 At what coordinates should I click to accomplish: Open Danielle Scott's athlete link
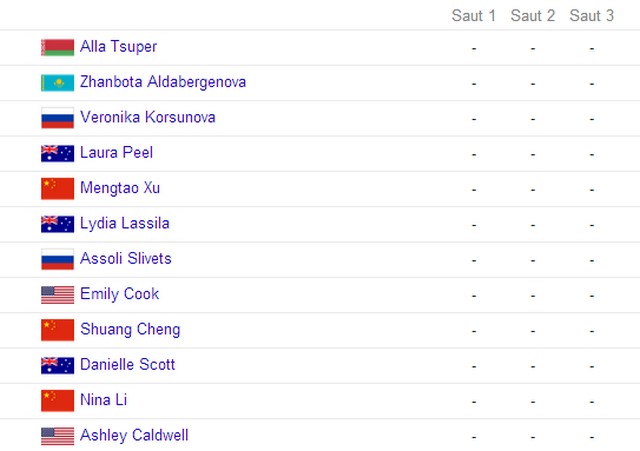point(127,364)
